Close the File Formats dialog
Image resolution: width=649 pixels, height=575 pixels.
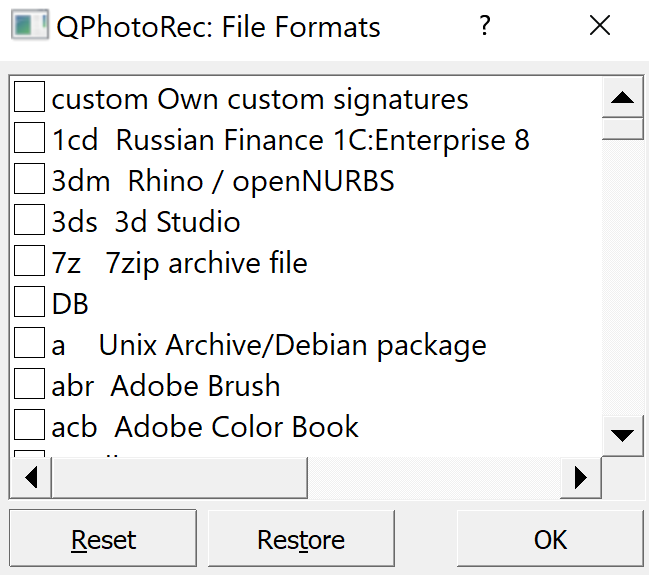pyautogui.click(x=600, y=26)
